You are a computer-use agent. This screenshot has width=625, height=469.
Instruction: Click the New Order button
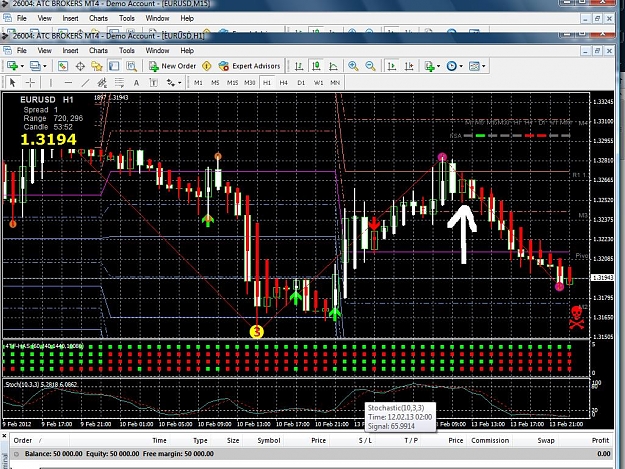tap(172, 66)
